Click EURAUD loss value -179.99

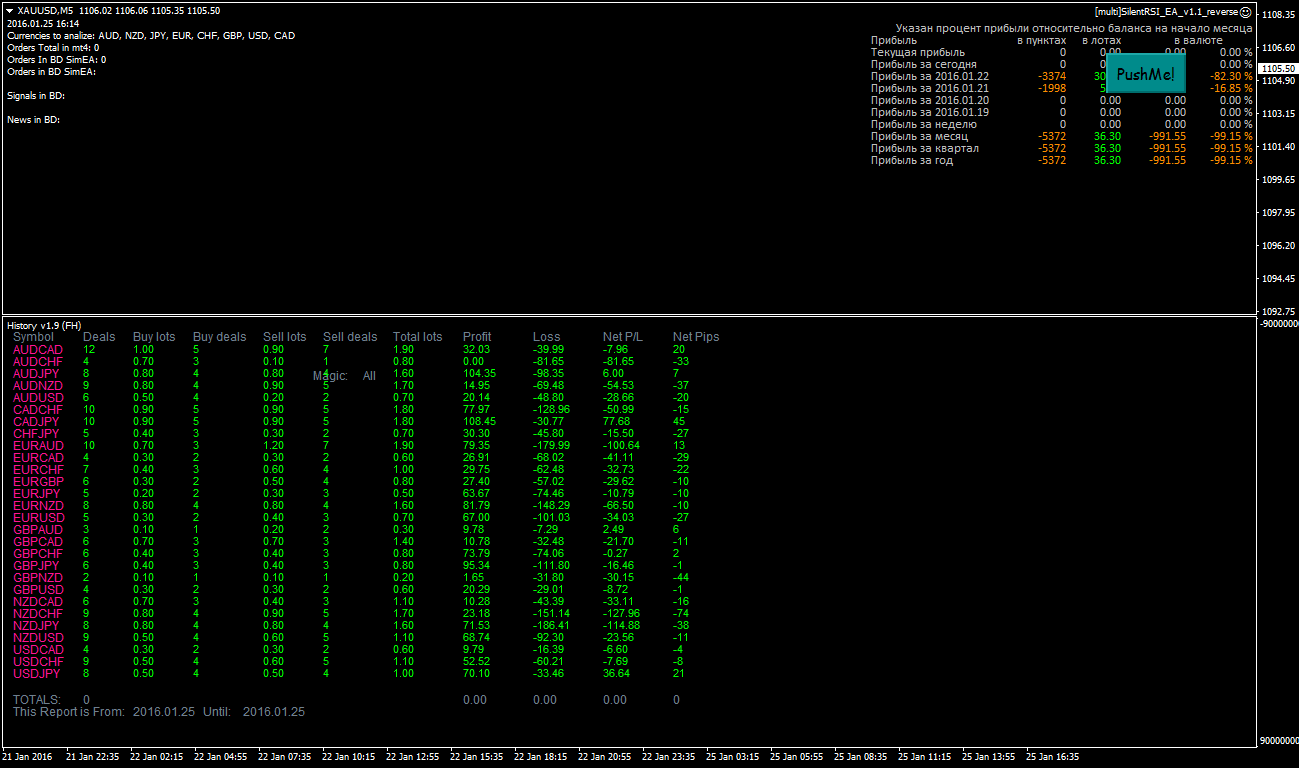(x=552, y=445)
